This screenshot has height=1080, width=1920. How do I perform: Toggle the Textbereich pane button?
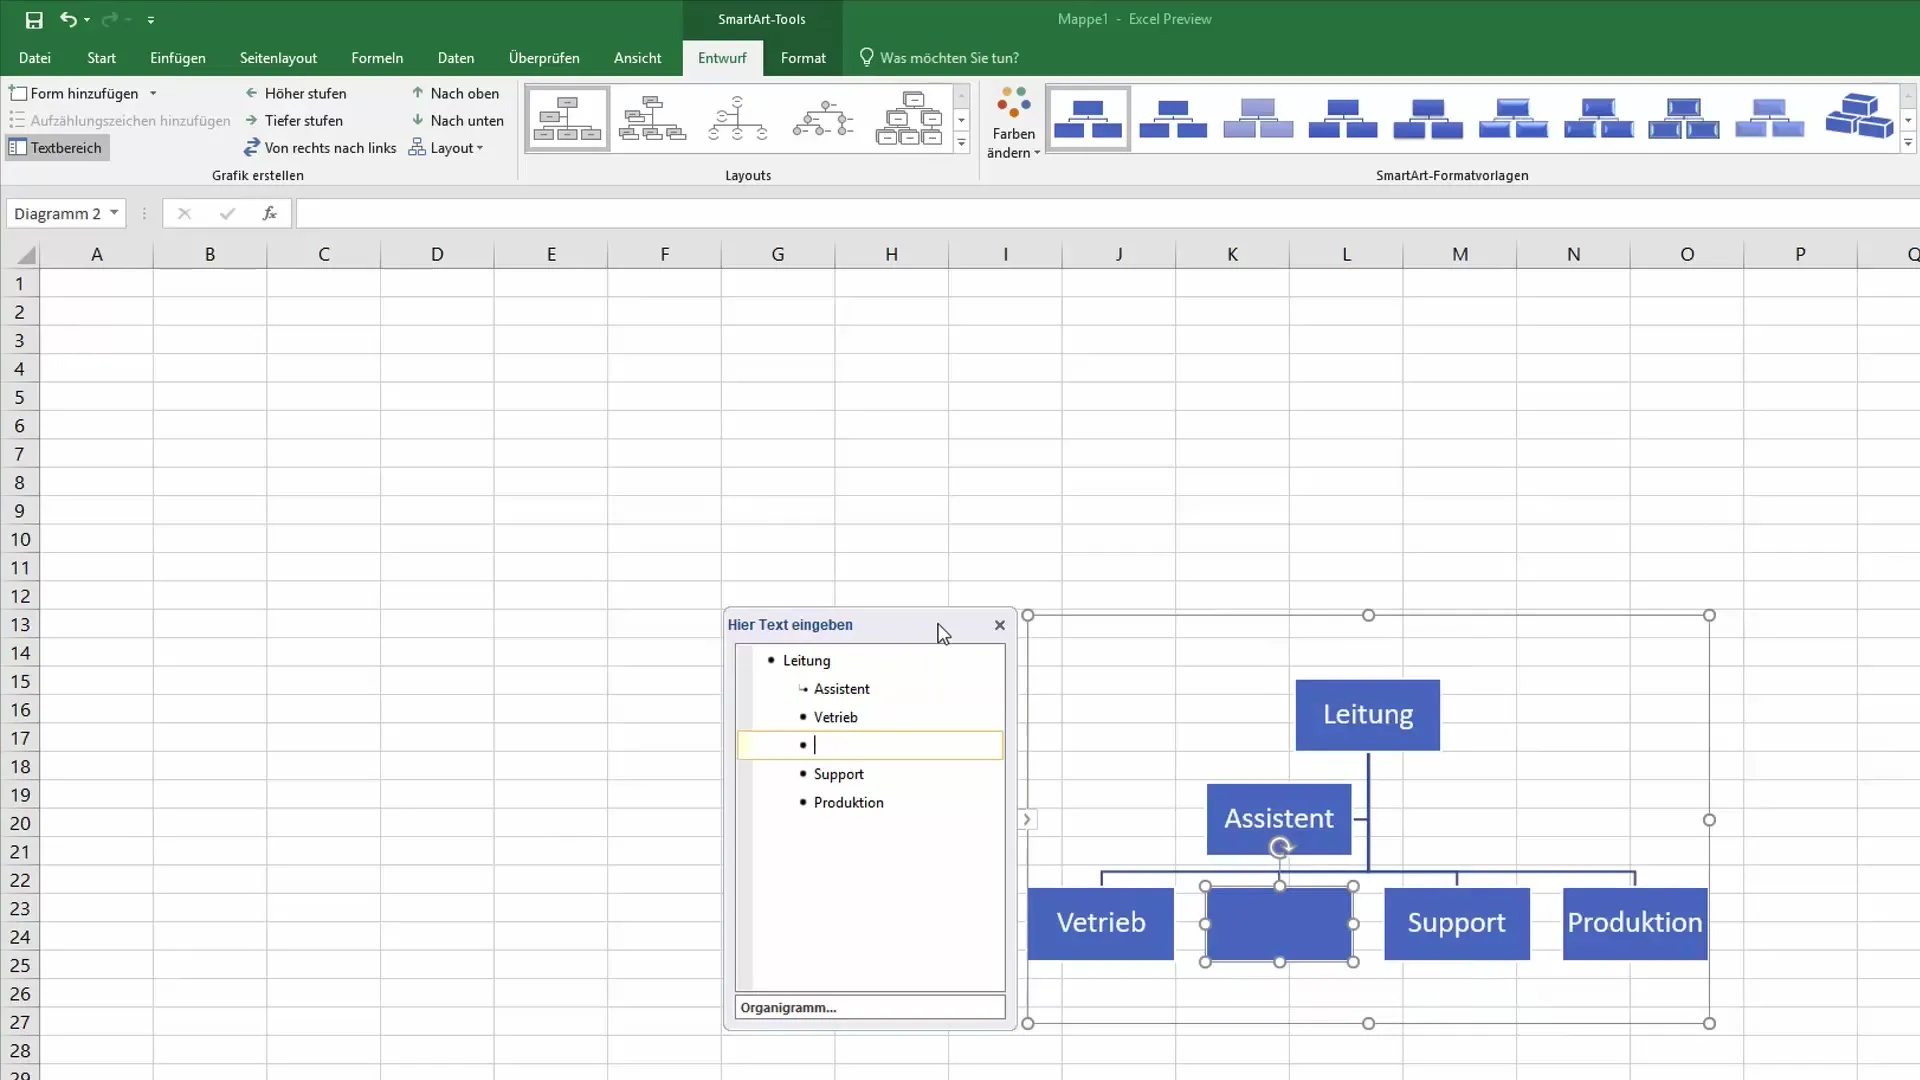(x=57, y=148)
